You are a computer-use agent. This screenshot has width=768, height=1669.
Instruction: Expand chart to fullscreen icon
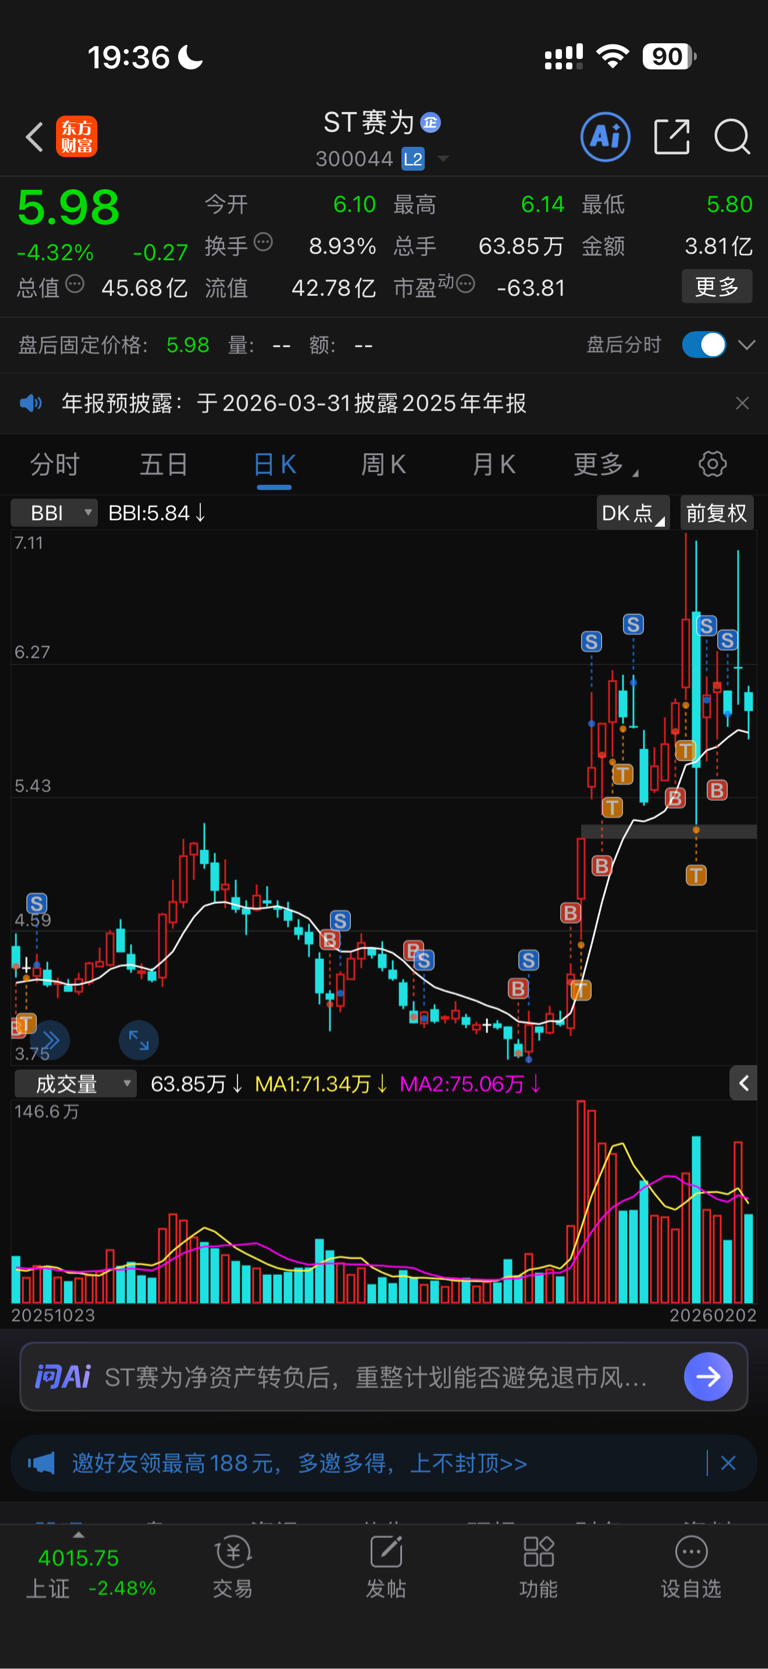pyautogui.click(x=139, y=1041)
